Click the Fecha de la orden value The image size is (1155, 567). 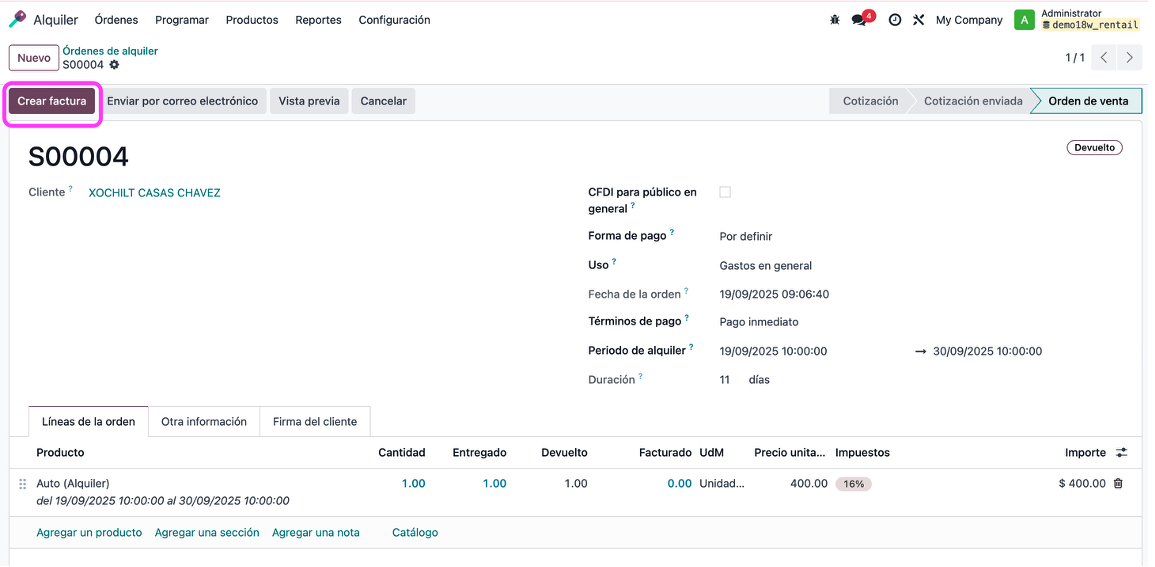(x=774, y=295)
